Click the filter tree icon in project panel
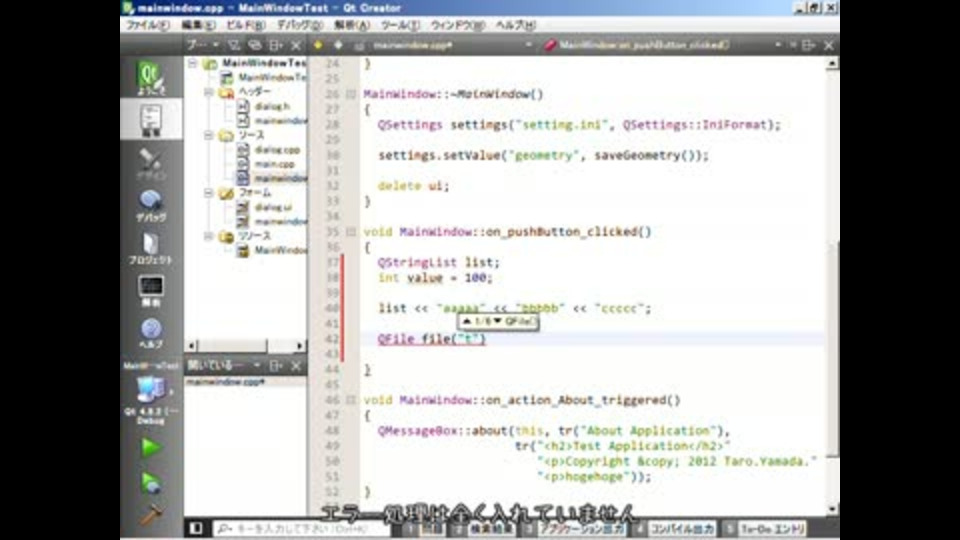The width and height of the screenshot is (960, 540). pos(234,45)
